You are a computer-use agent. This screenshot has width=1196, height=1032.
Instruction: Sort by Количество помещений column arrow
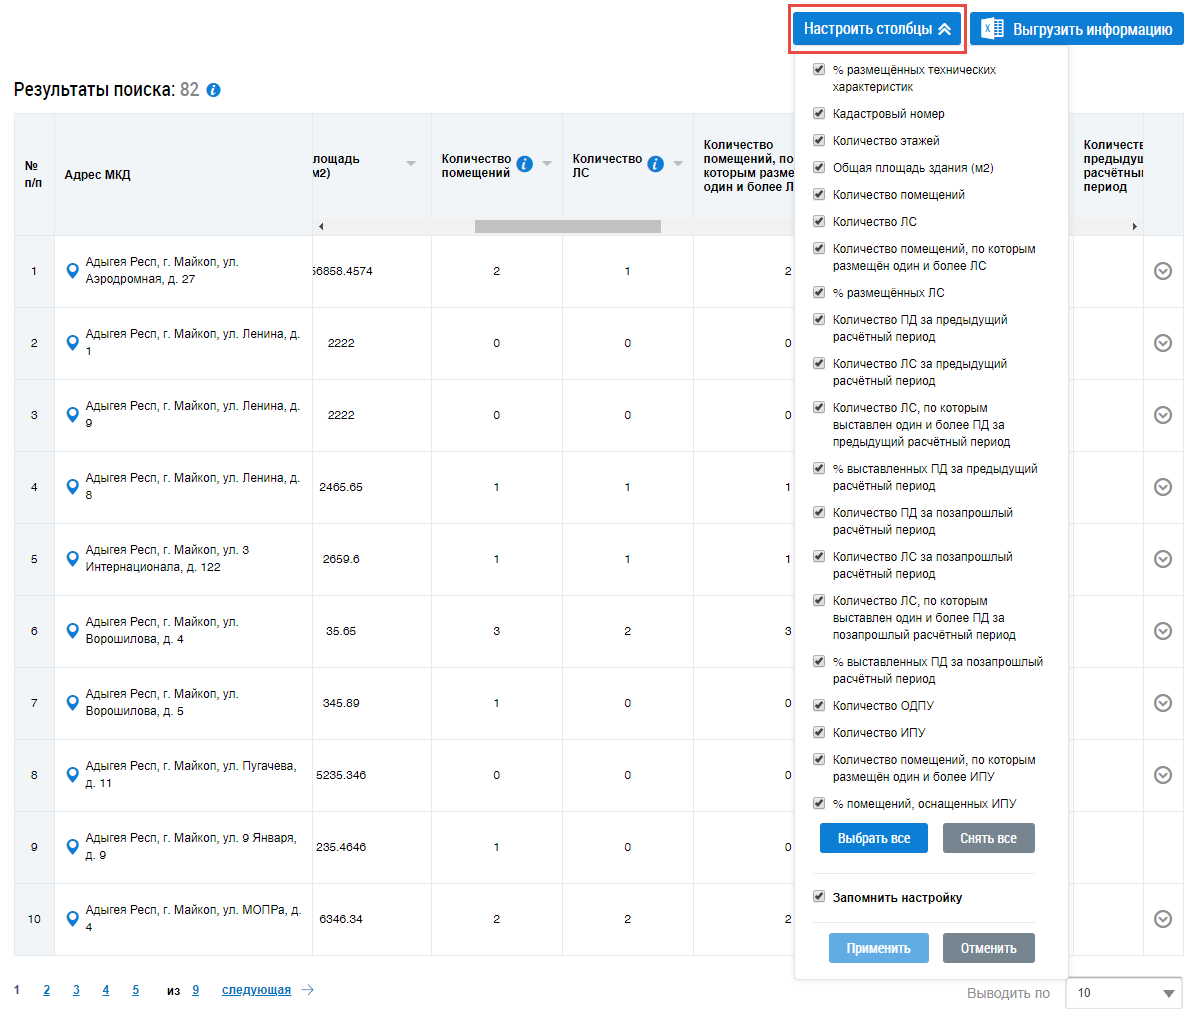tap(547, 164)
